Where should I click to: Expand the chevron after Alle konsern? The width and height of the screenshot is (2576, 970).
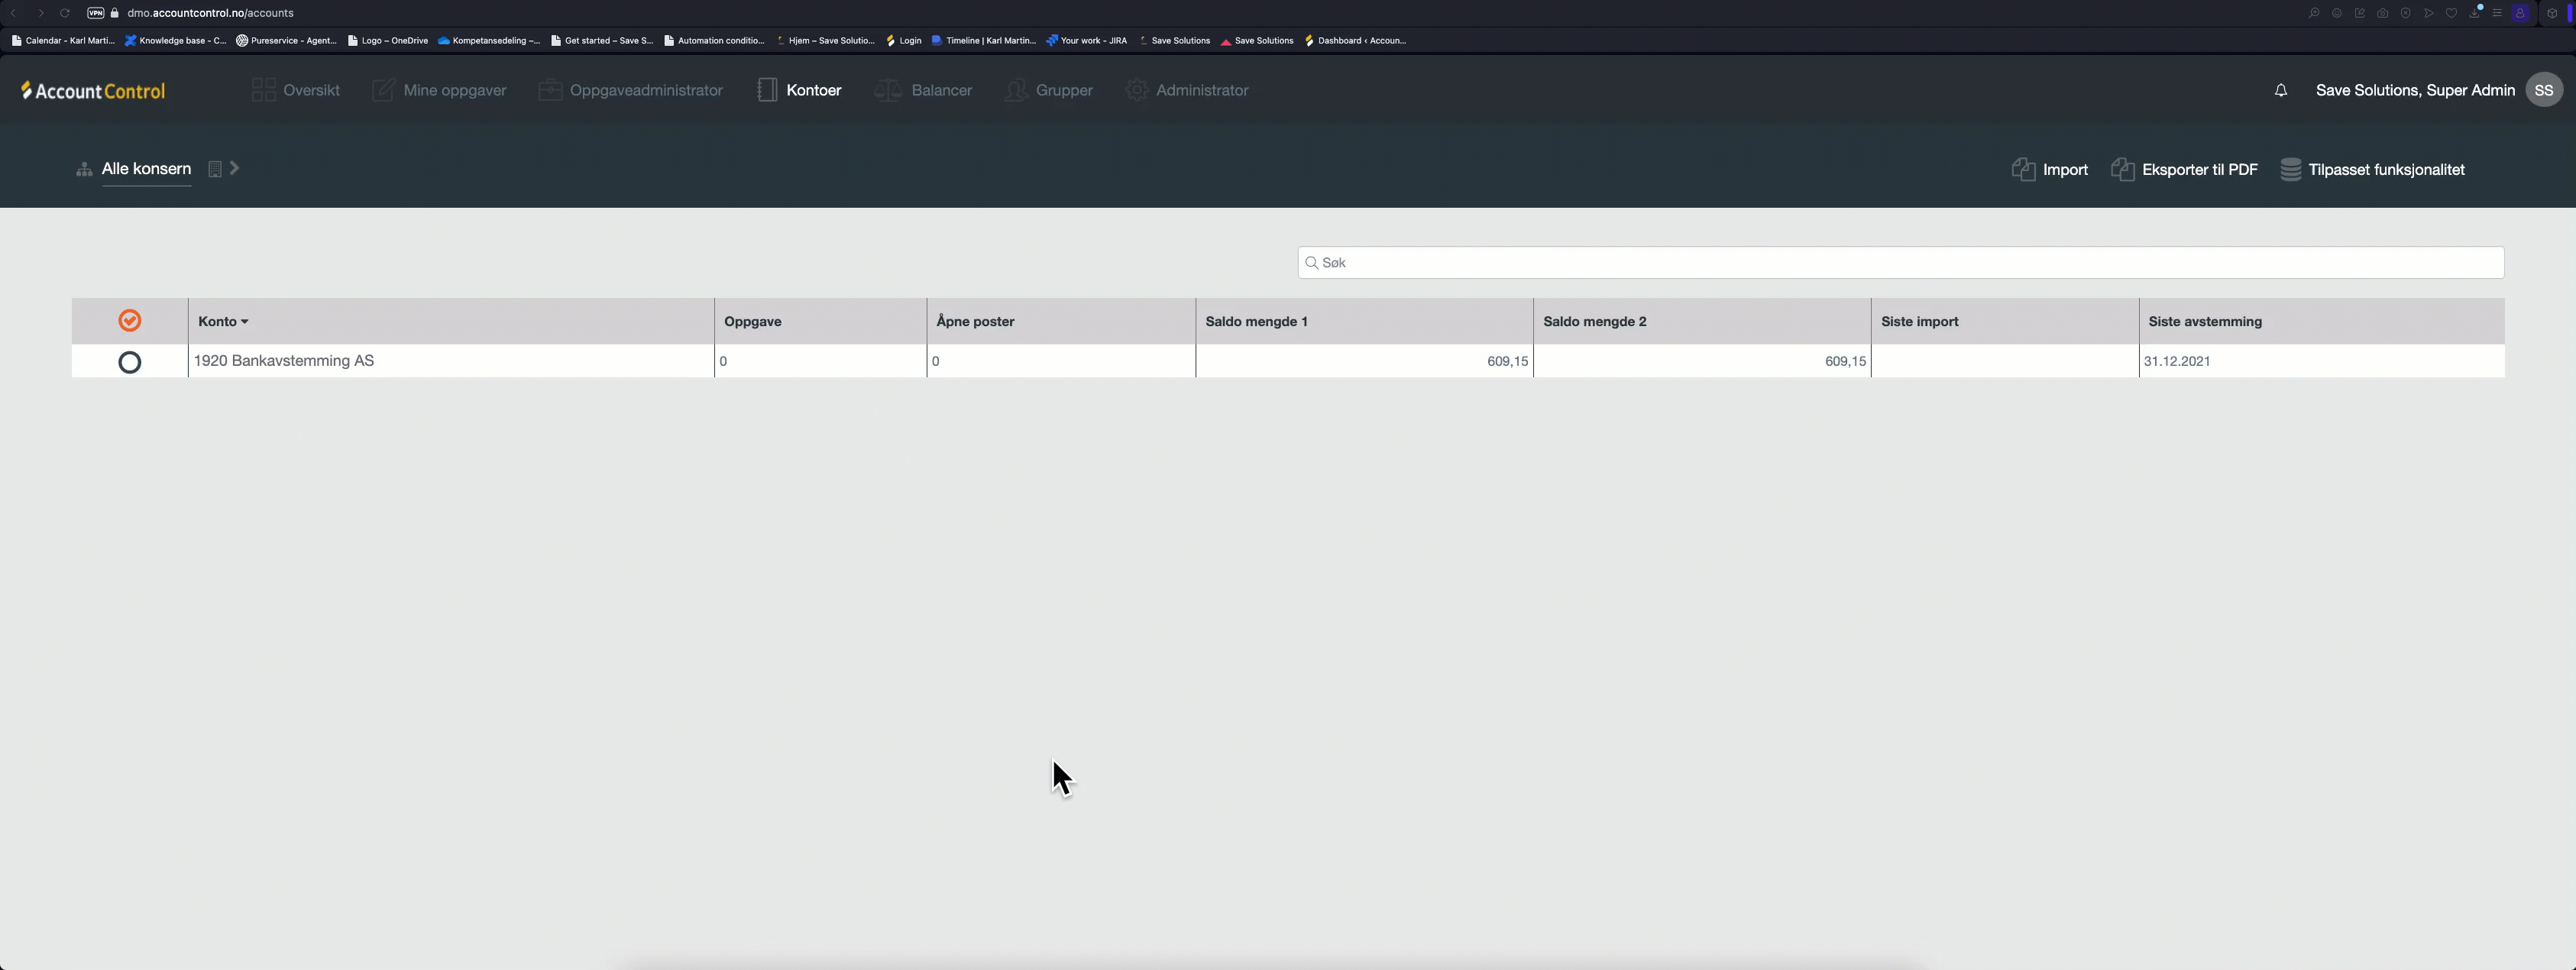click(235, 168)
